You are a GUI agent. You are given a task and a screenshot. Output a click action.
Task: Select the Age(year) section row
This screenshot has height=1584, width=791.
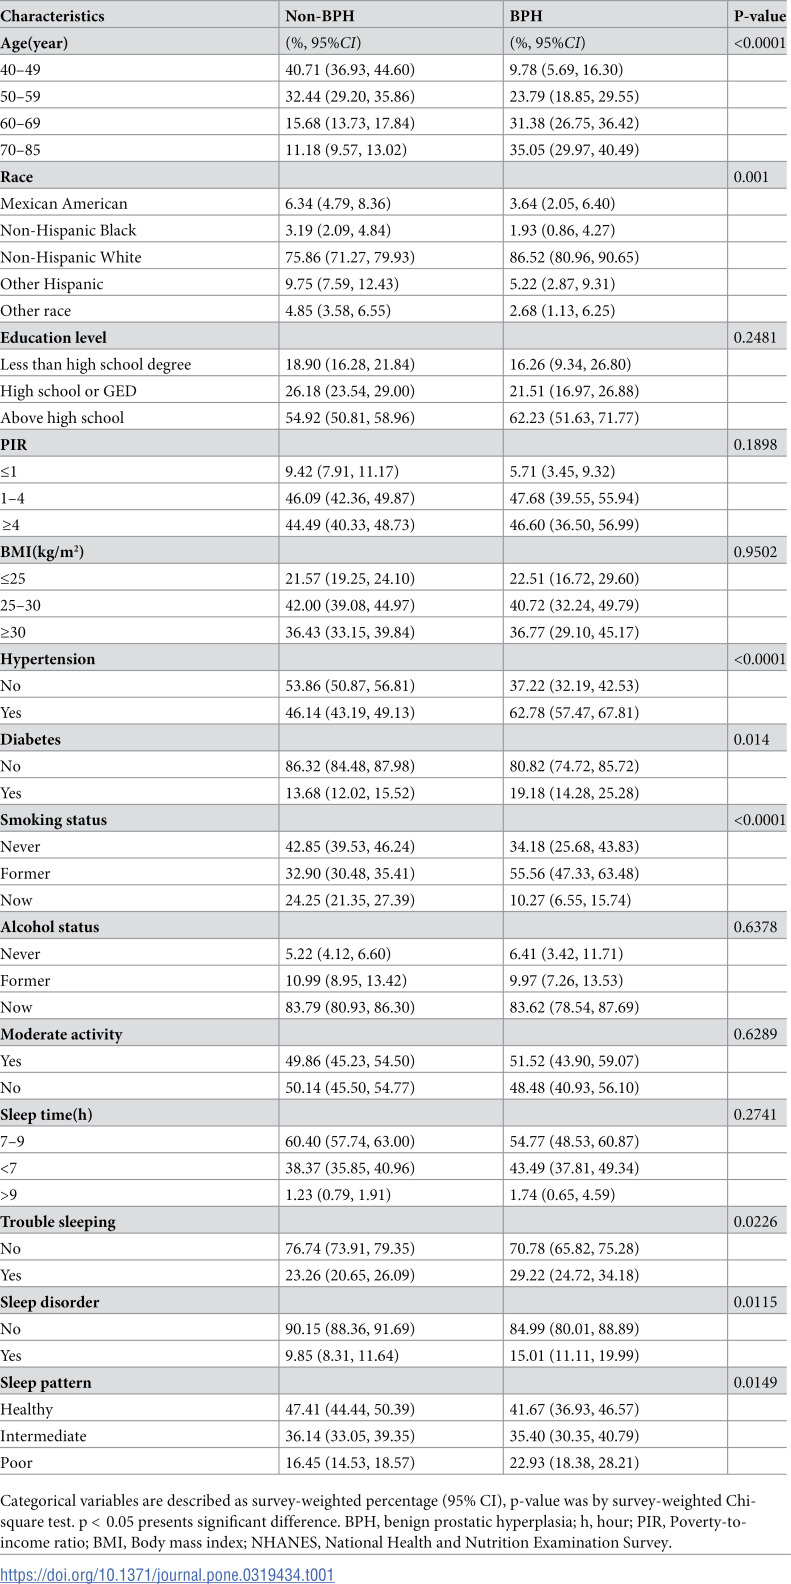395,43
